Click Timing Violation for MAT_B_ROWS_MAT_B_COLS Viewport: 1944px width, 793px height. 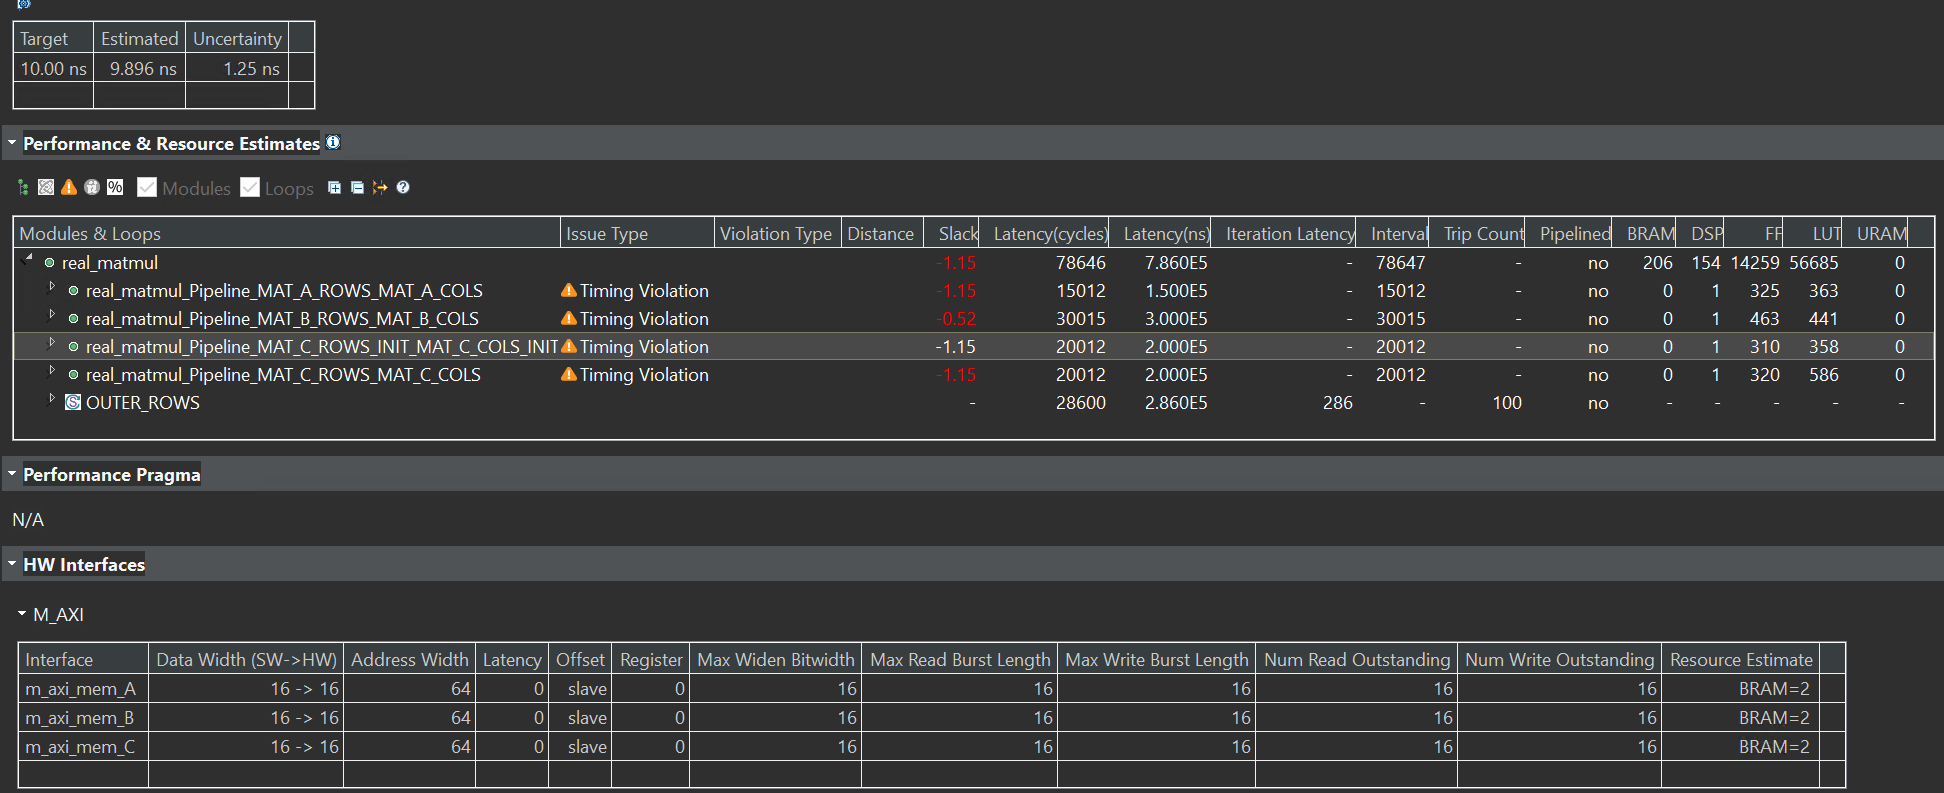(644, 319)
